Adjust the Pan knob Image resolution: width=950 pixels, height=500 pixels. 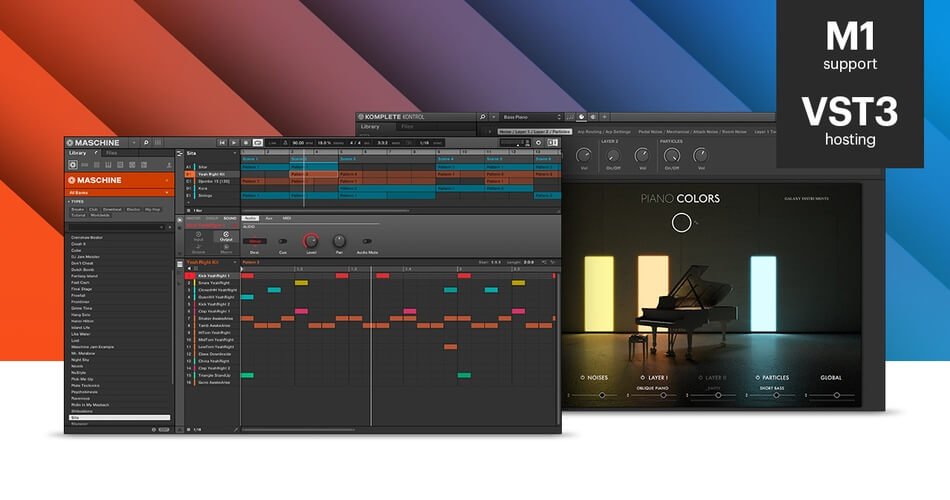(339, 241)
